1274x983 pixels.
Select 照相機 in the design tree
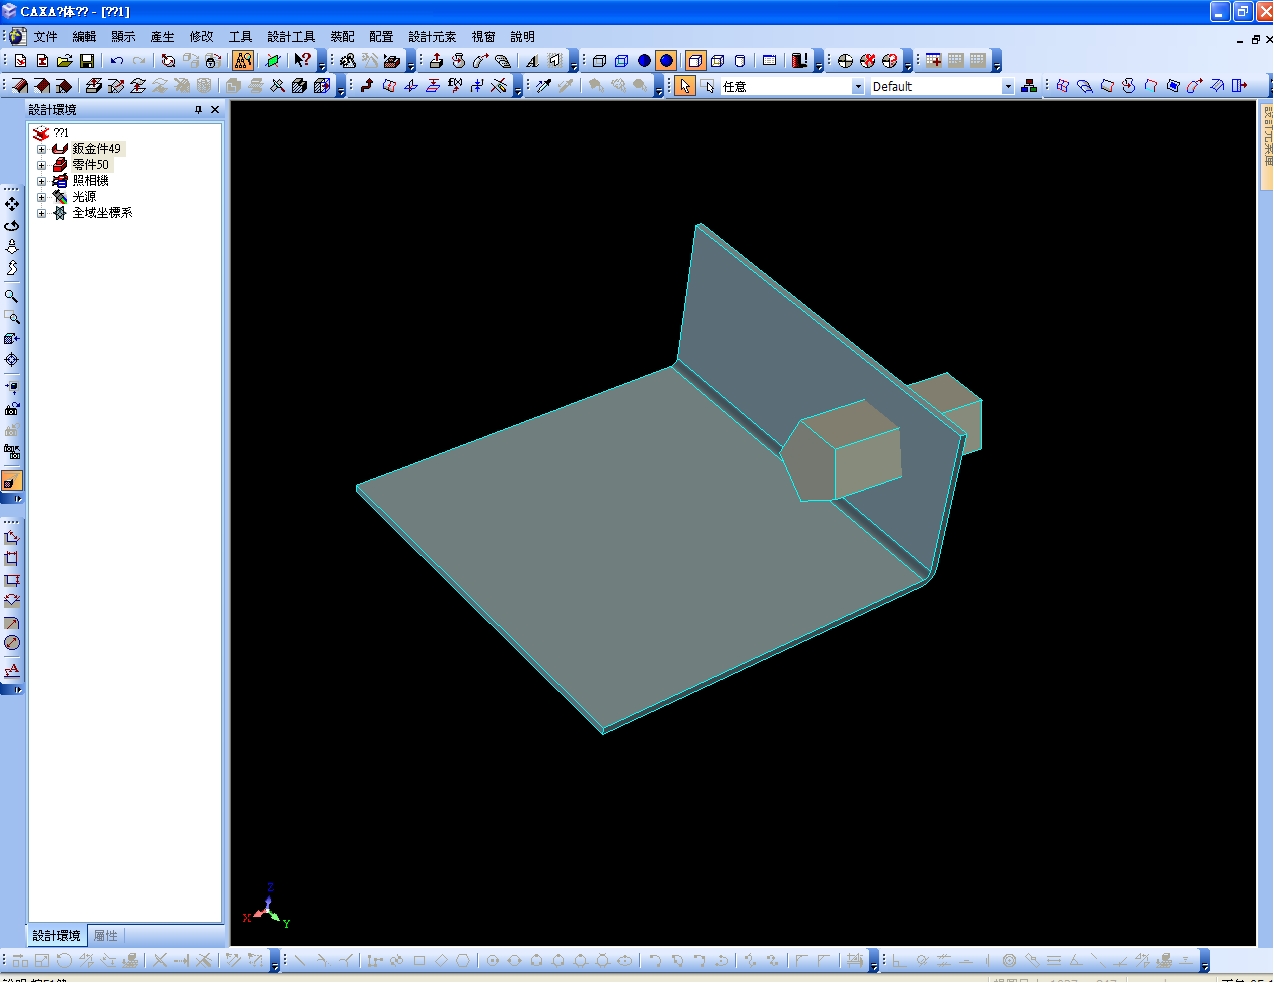tap(90, 181)
